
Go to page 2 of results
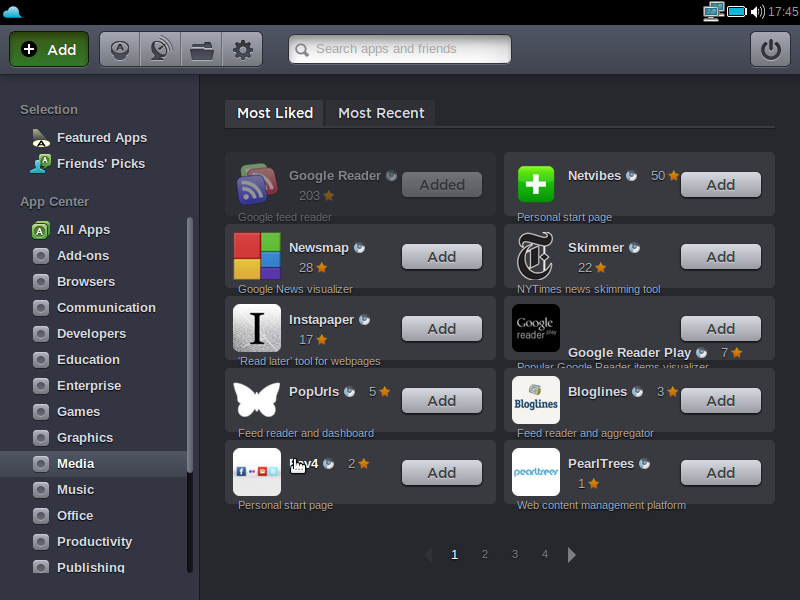(x=485, y=554)
